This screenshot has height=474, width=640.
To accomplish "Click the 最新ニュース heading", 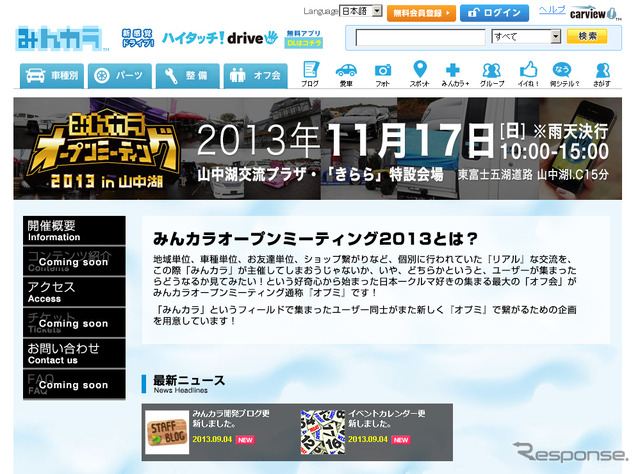I will (x=189, y=381).
